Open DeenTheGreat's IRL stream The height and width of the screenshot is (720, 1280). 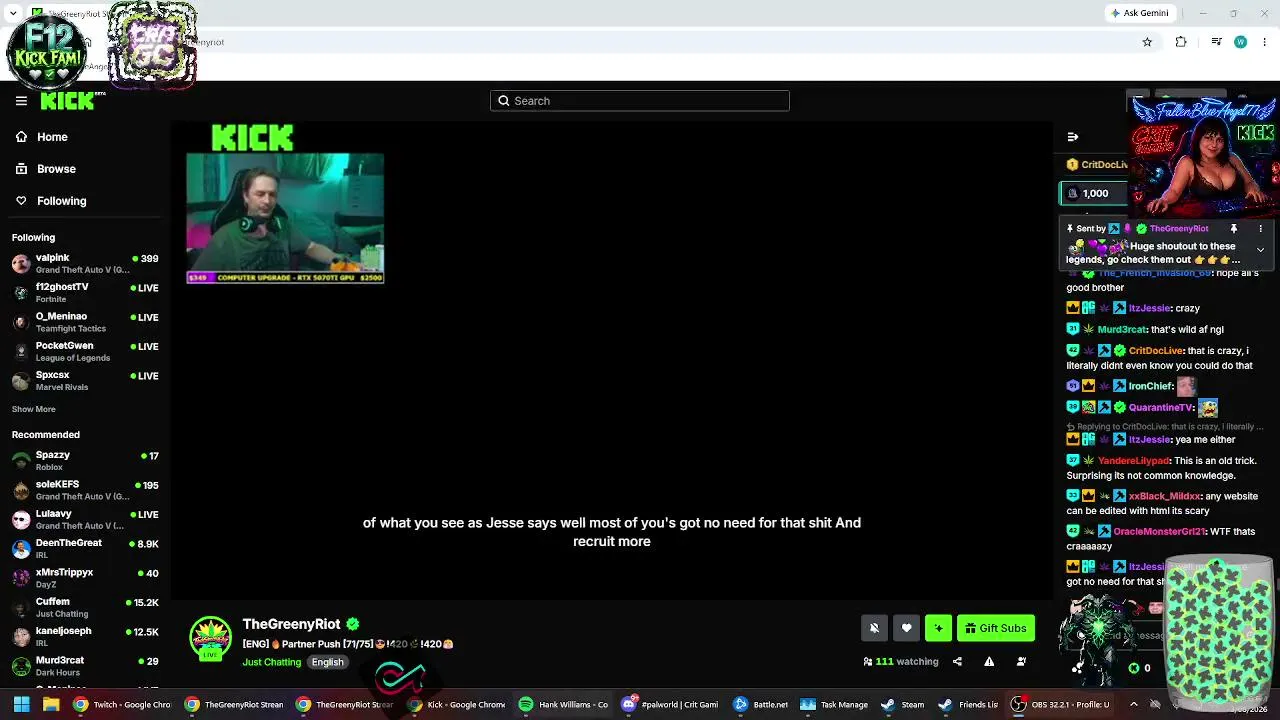click(85, 549)
